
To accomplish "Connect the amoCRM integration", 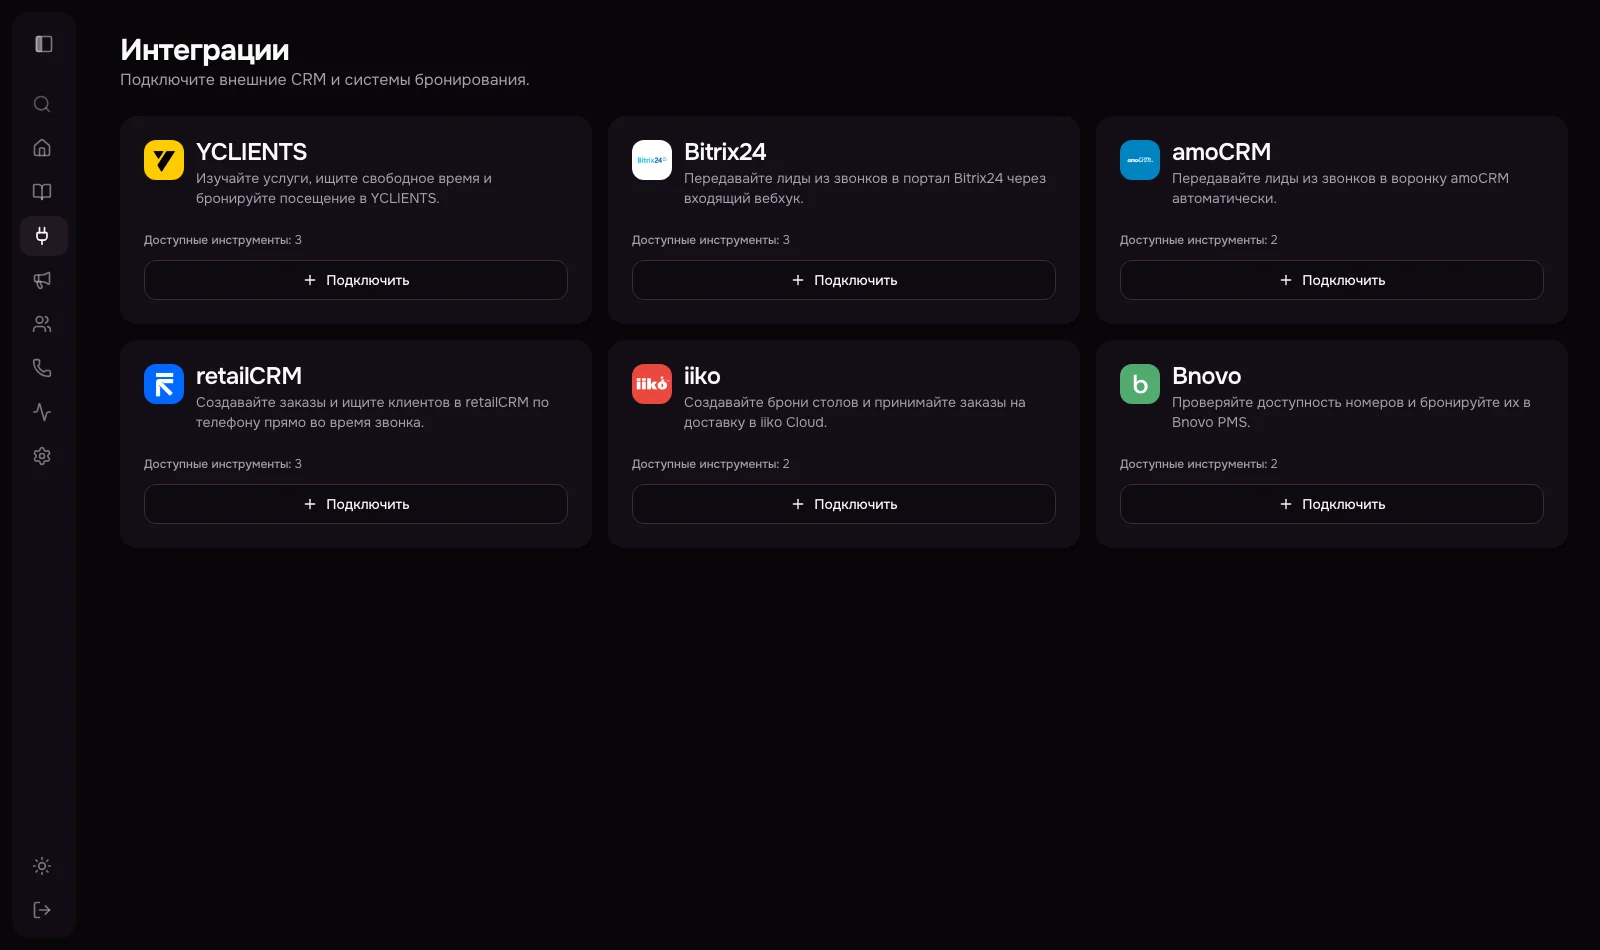I will pos(1331,280).
